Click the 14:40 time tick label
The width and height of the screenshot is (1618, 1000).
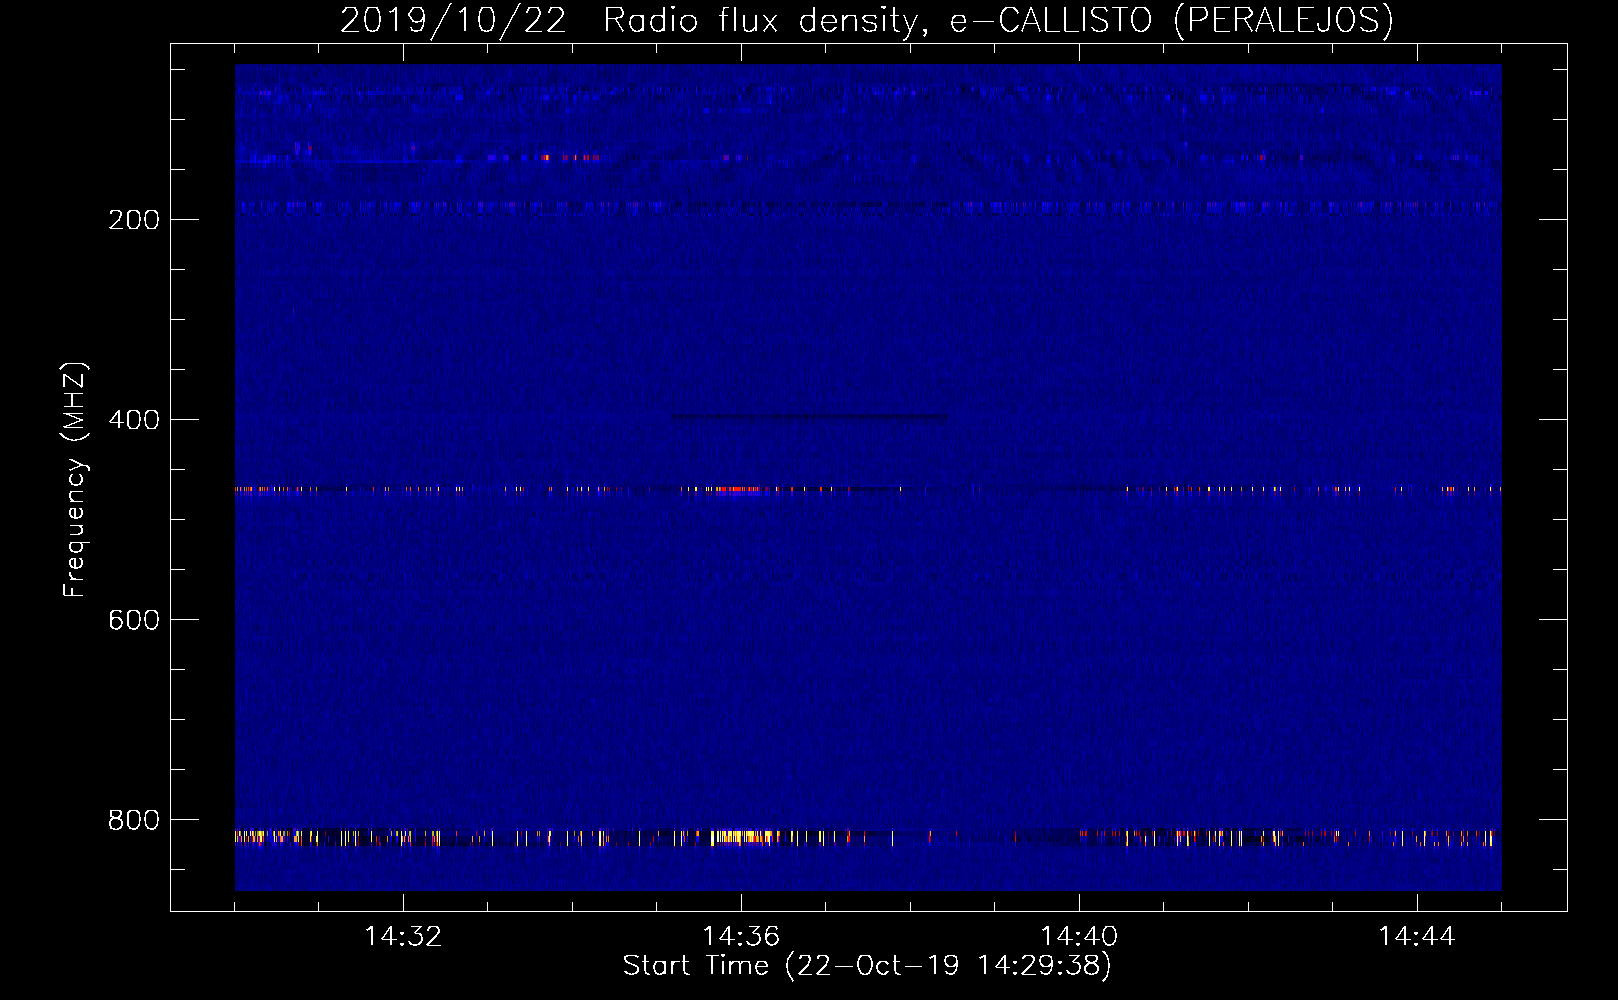(x=1079, y=937)
